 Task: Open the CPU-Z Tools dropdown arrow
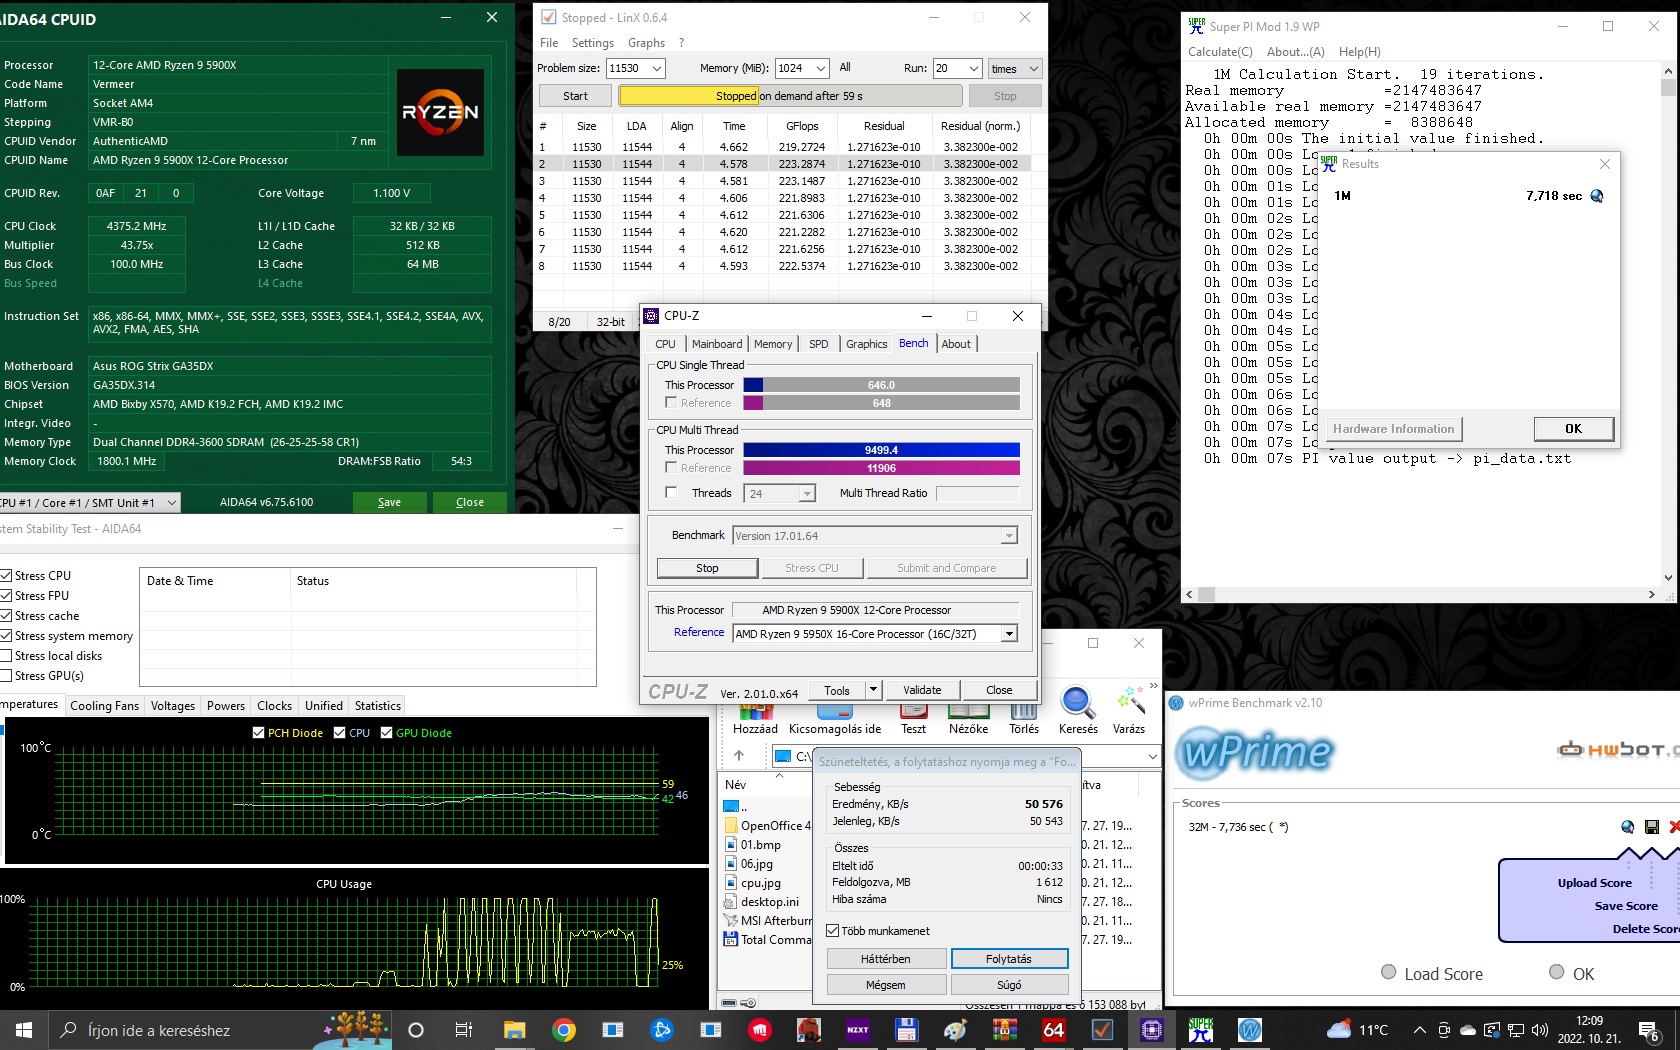pyautogui.click(x=873, y=690)
